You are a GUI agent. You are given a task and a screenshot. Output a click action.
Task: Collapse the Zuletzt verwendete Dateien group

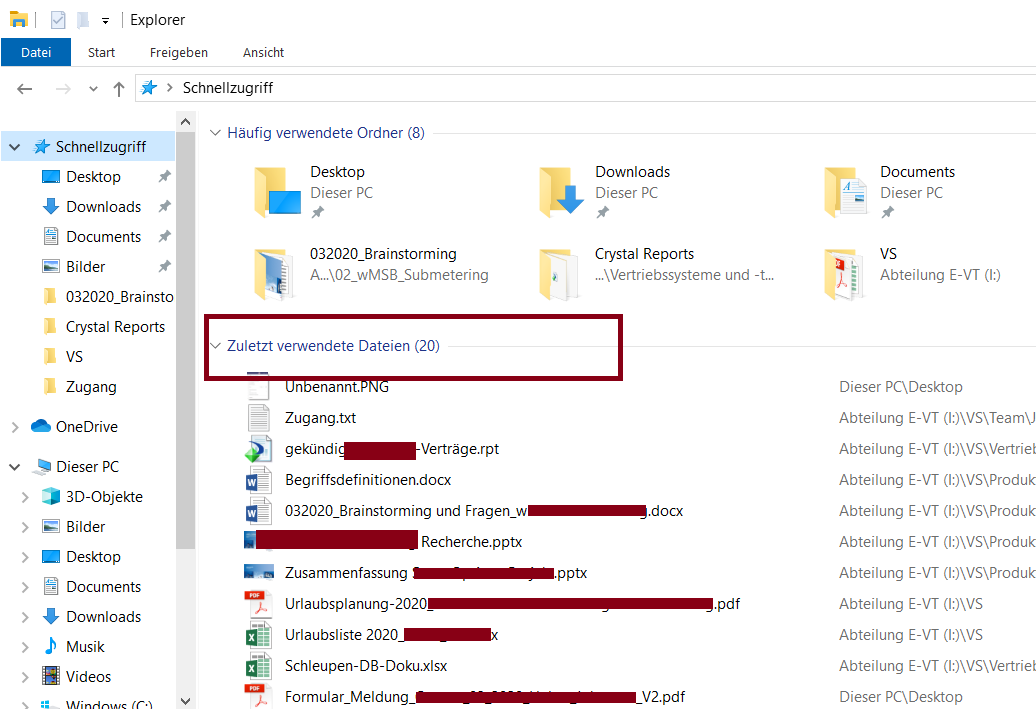pos(215,346)
